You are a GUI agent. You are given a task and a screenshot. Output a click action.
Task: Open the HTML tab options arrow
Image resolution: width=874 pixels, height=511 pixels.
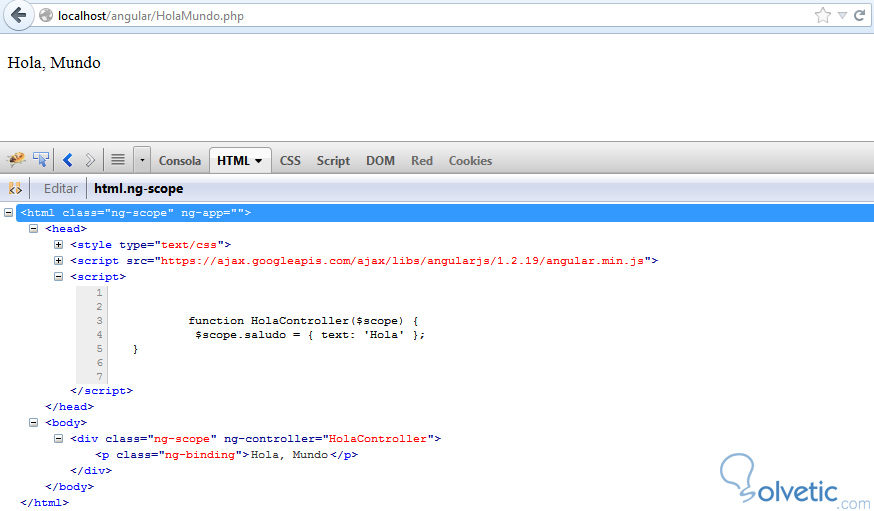[259, 161]
